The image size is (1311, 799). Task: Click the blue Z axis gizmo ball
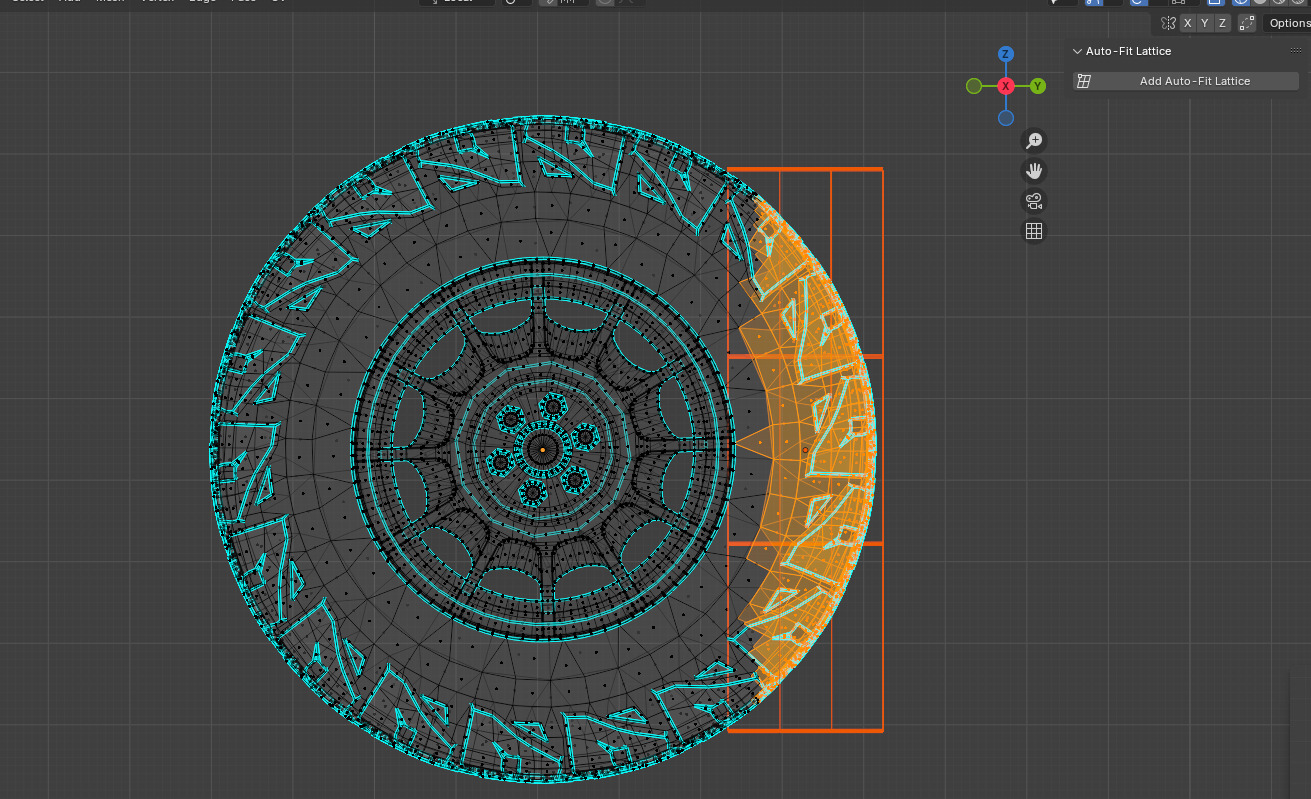click(x=1006, y=54)
